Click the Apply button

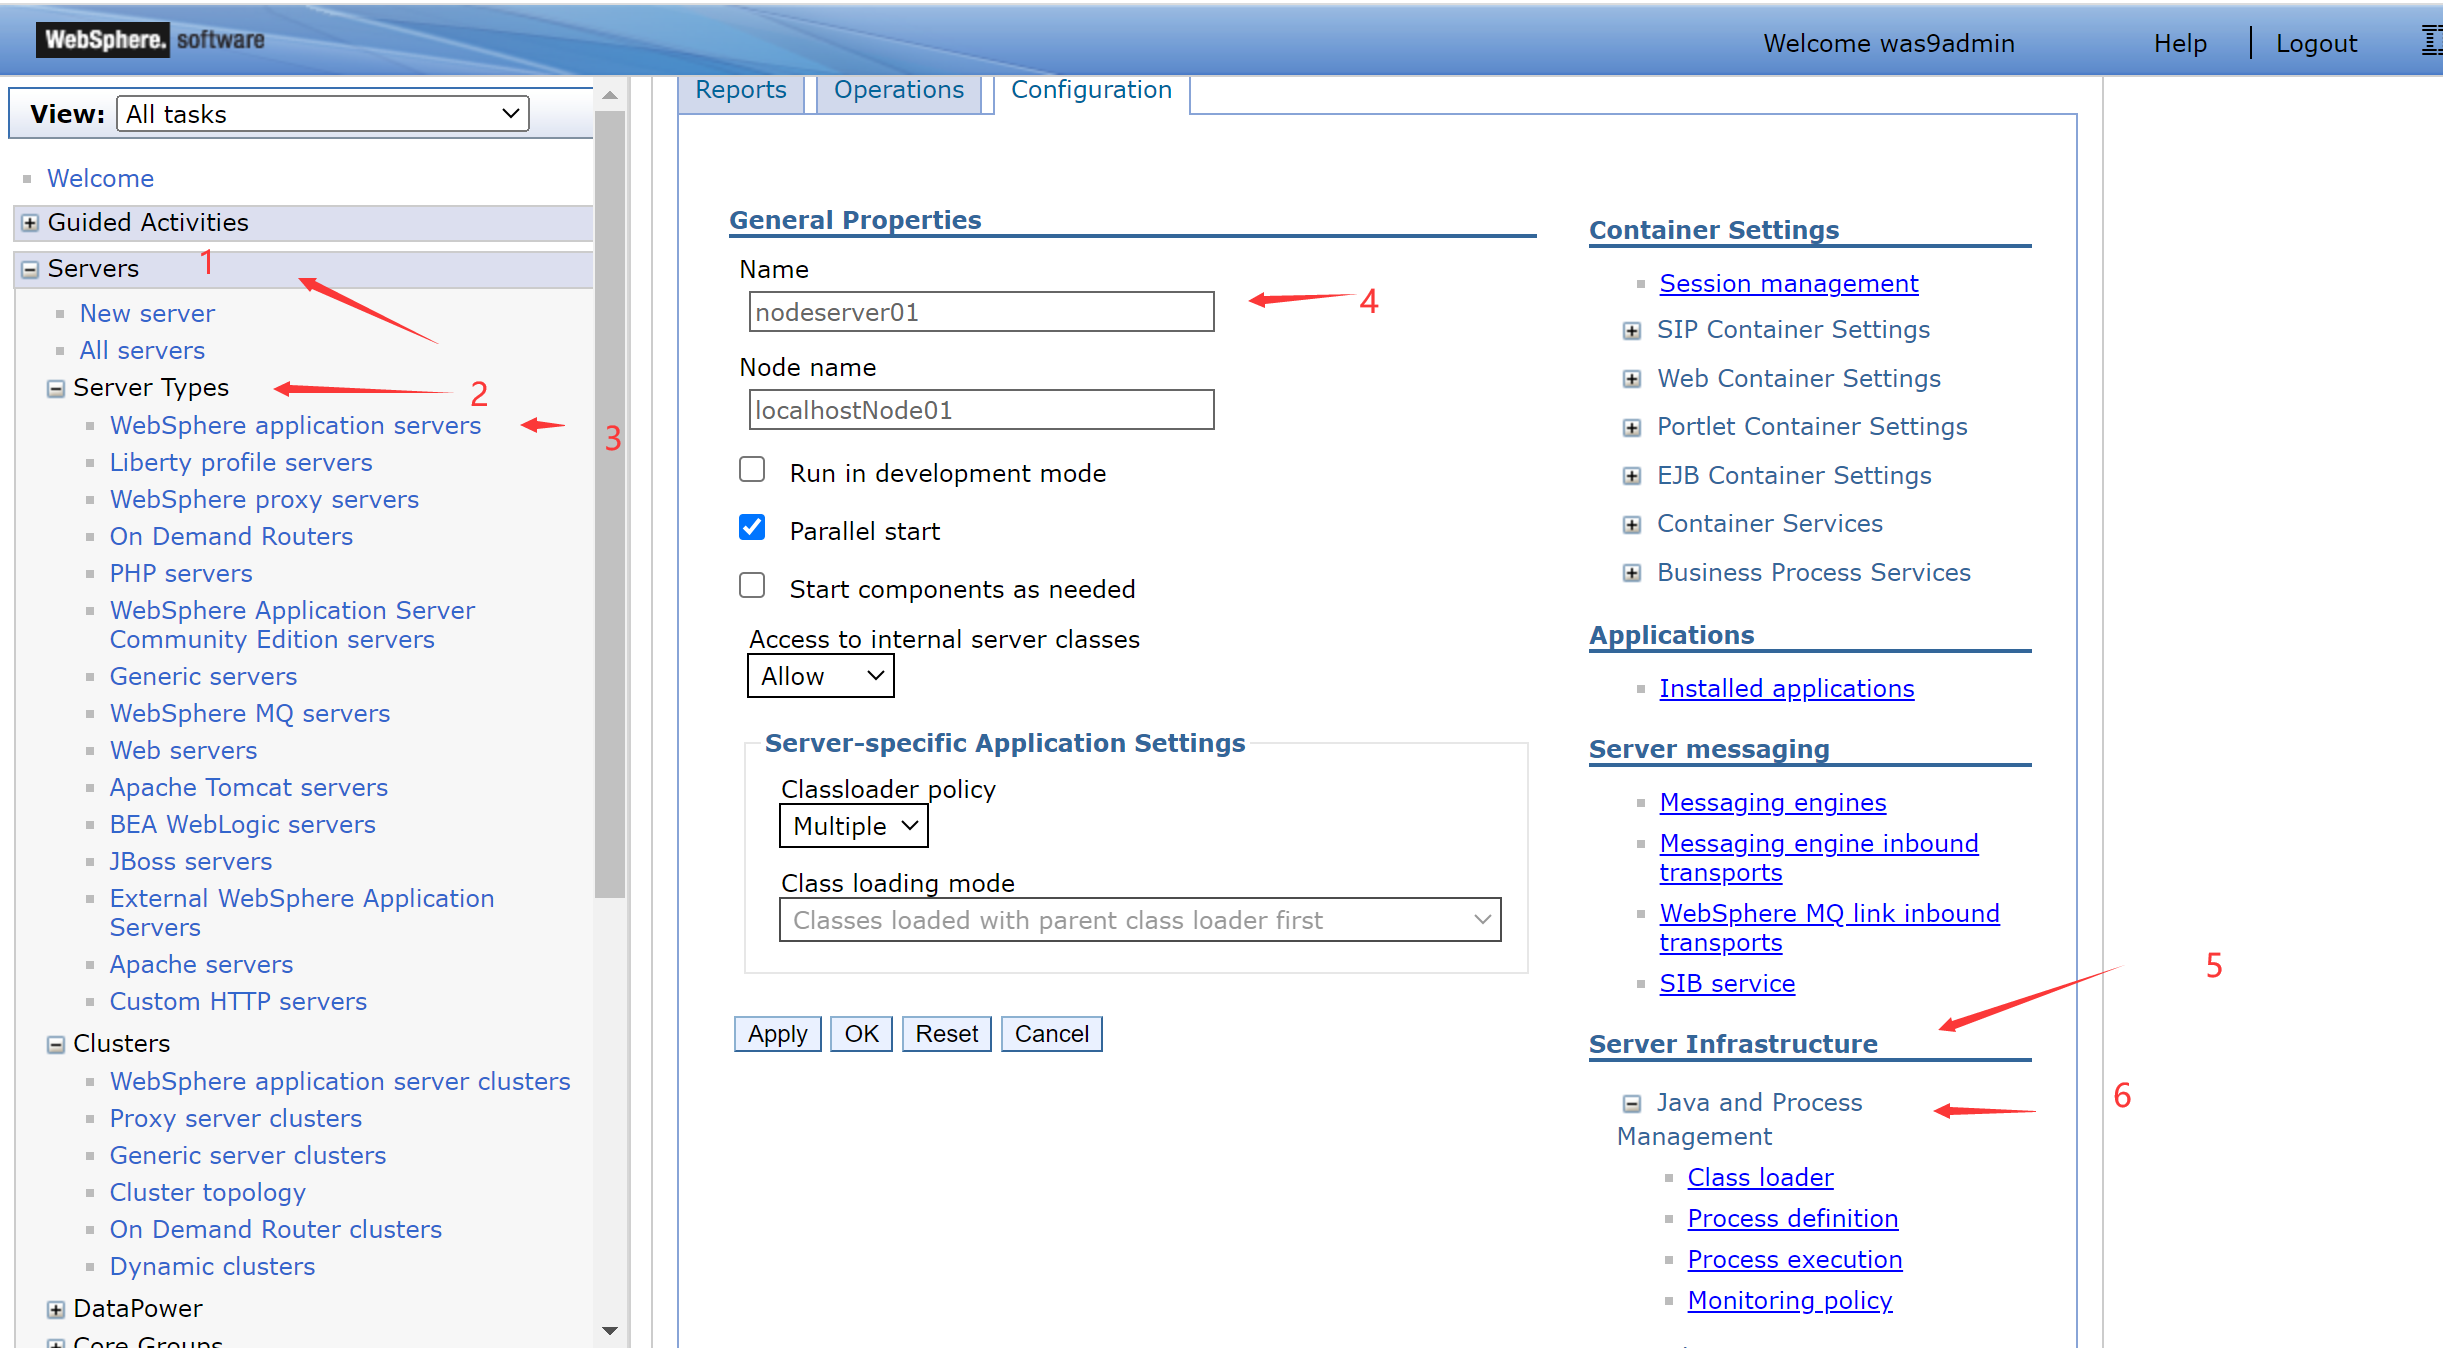pos(778,1034)
